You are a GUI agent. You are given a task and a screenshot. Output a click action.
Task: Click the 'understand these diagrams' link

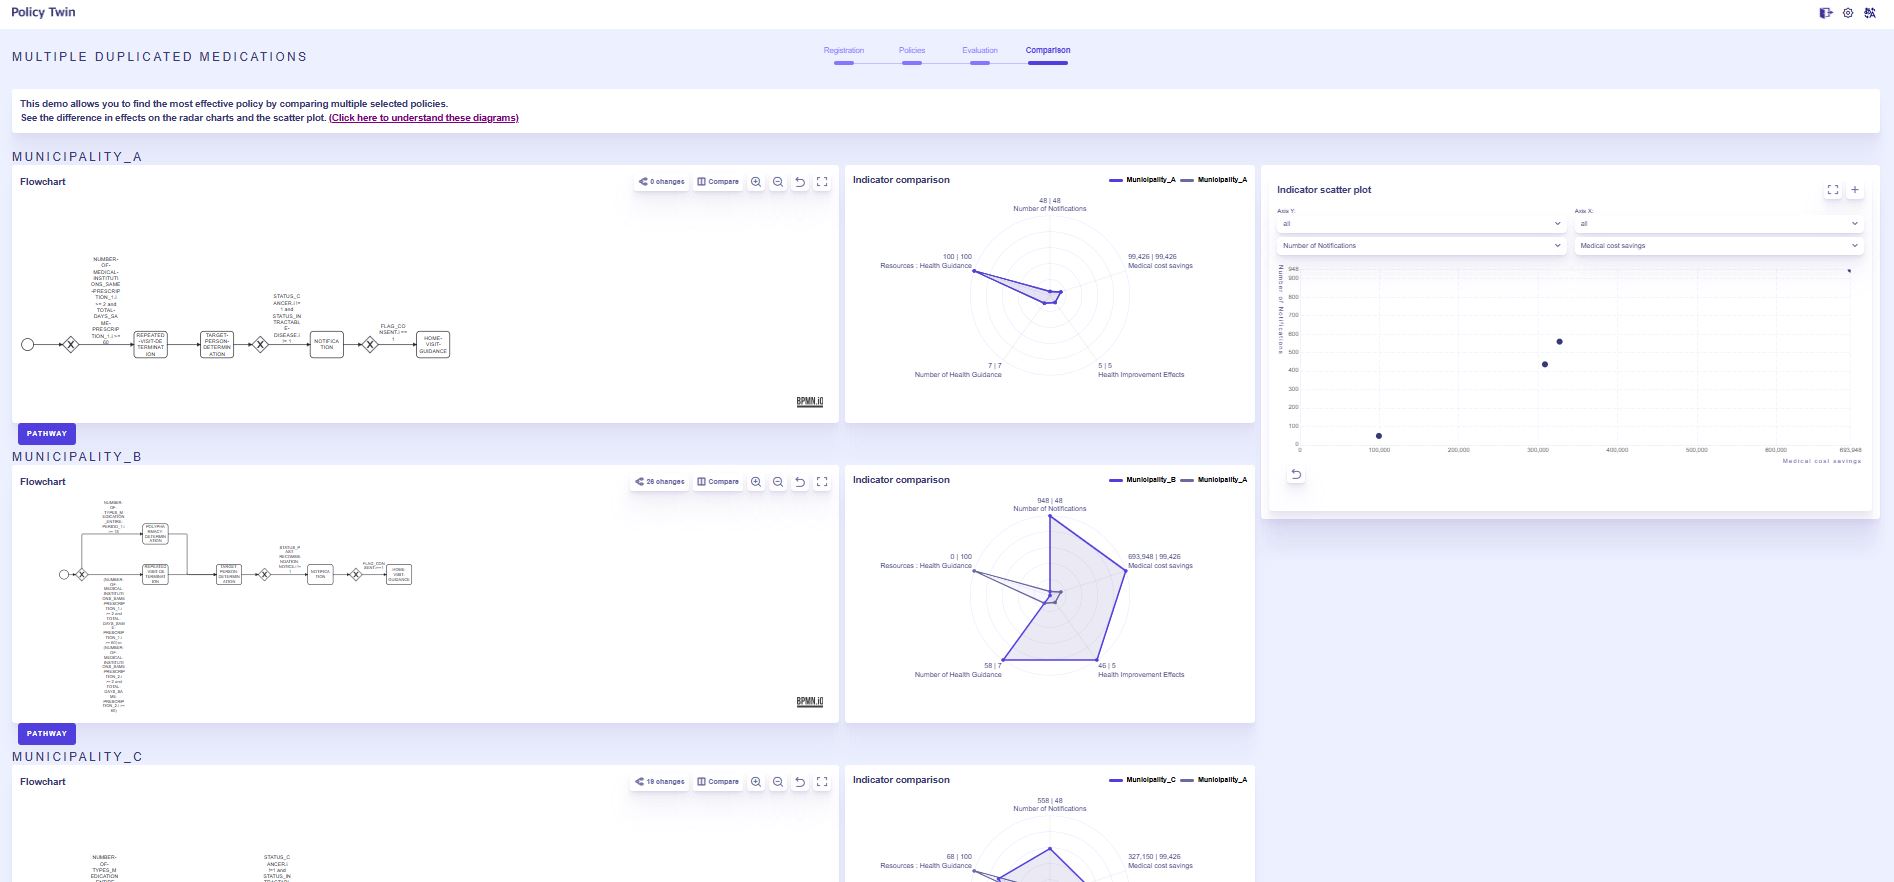click(x=424, y=118)
